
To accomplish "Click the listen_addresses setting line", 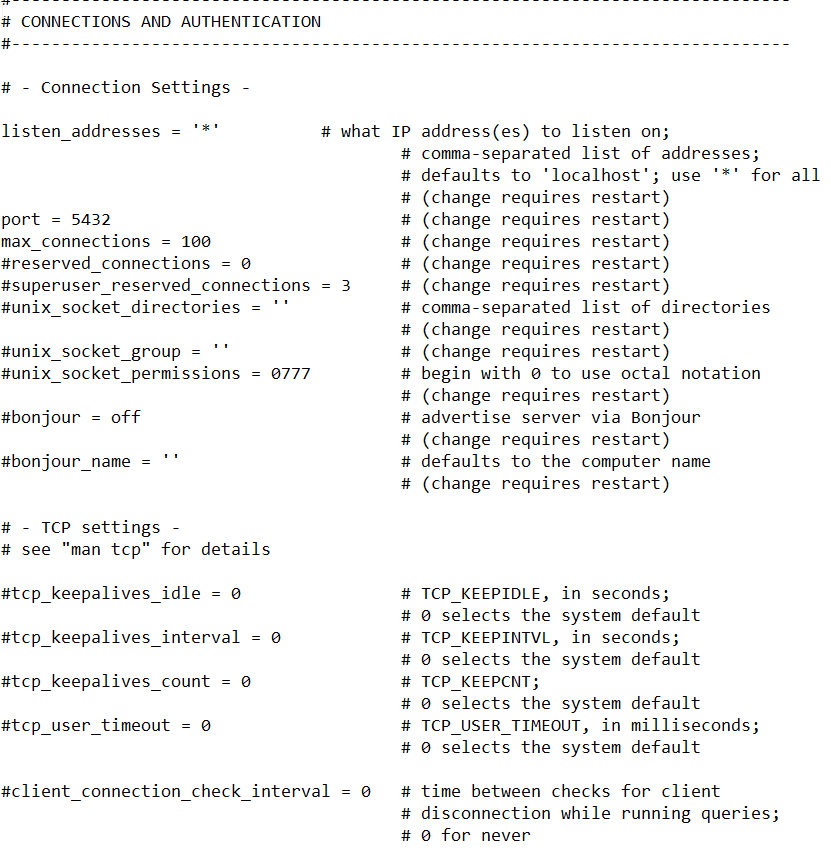I will [x=110, y=131].
